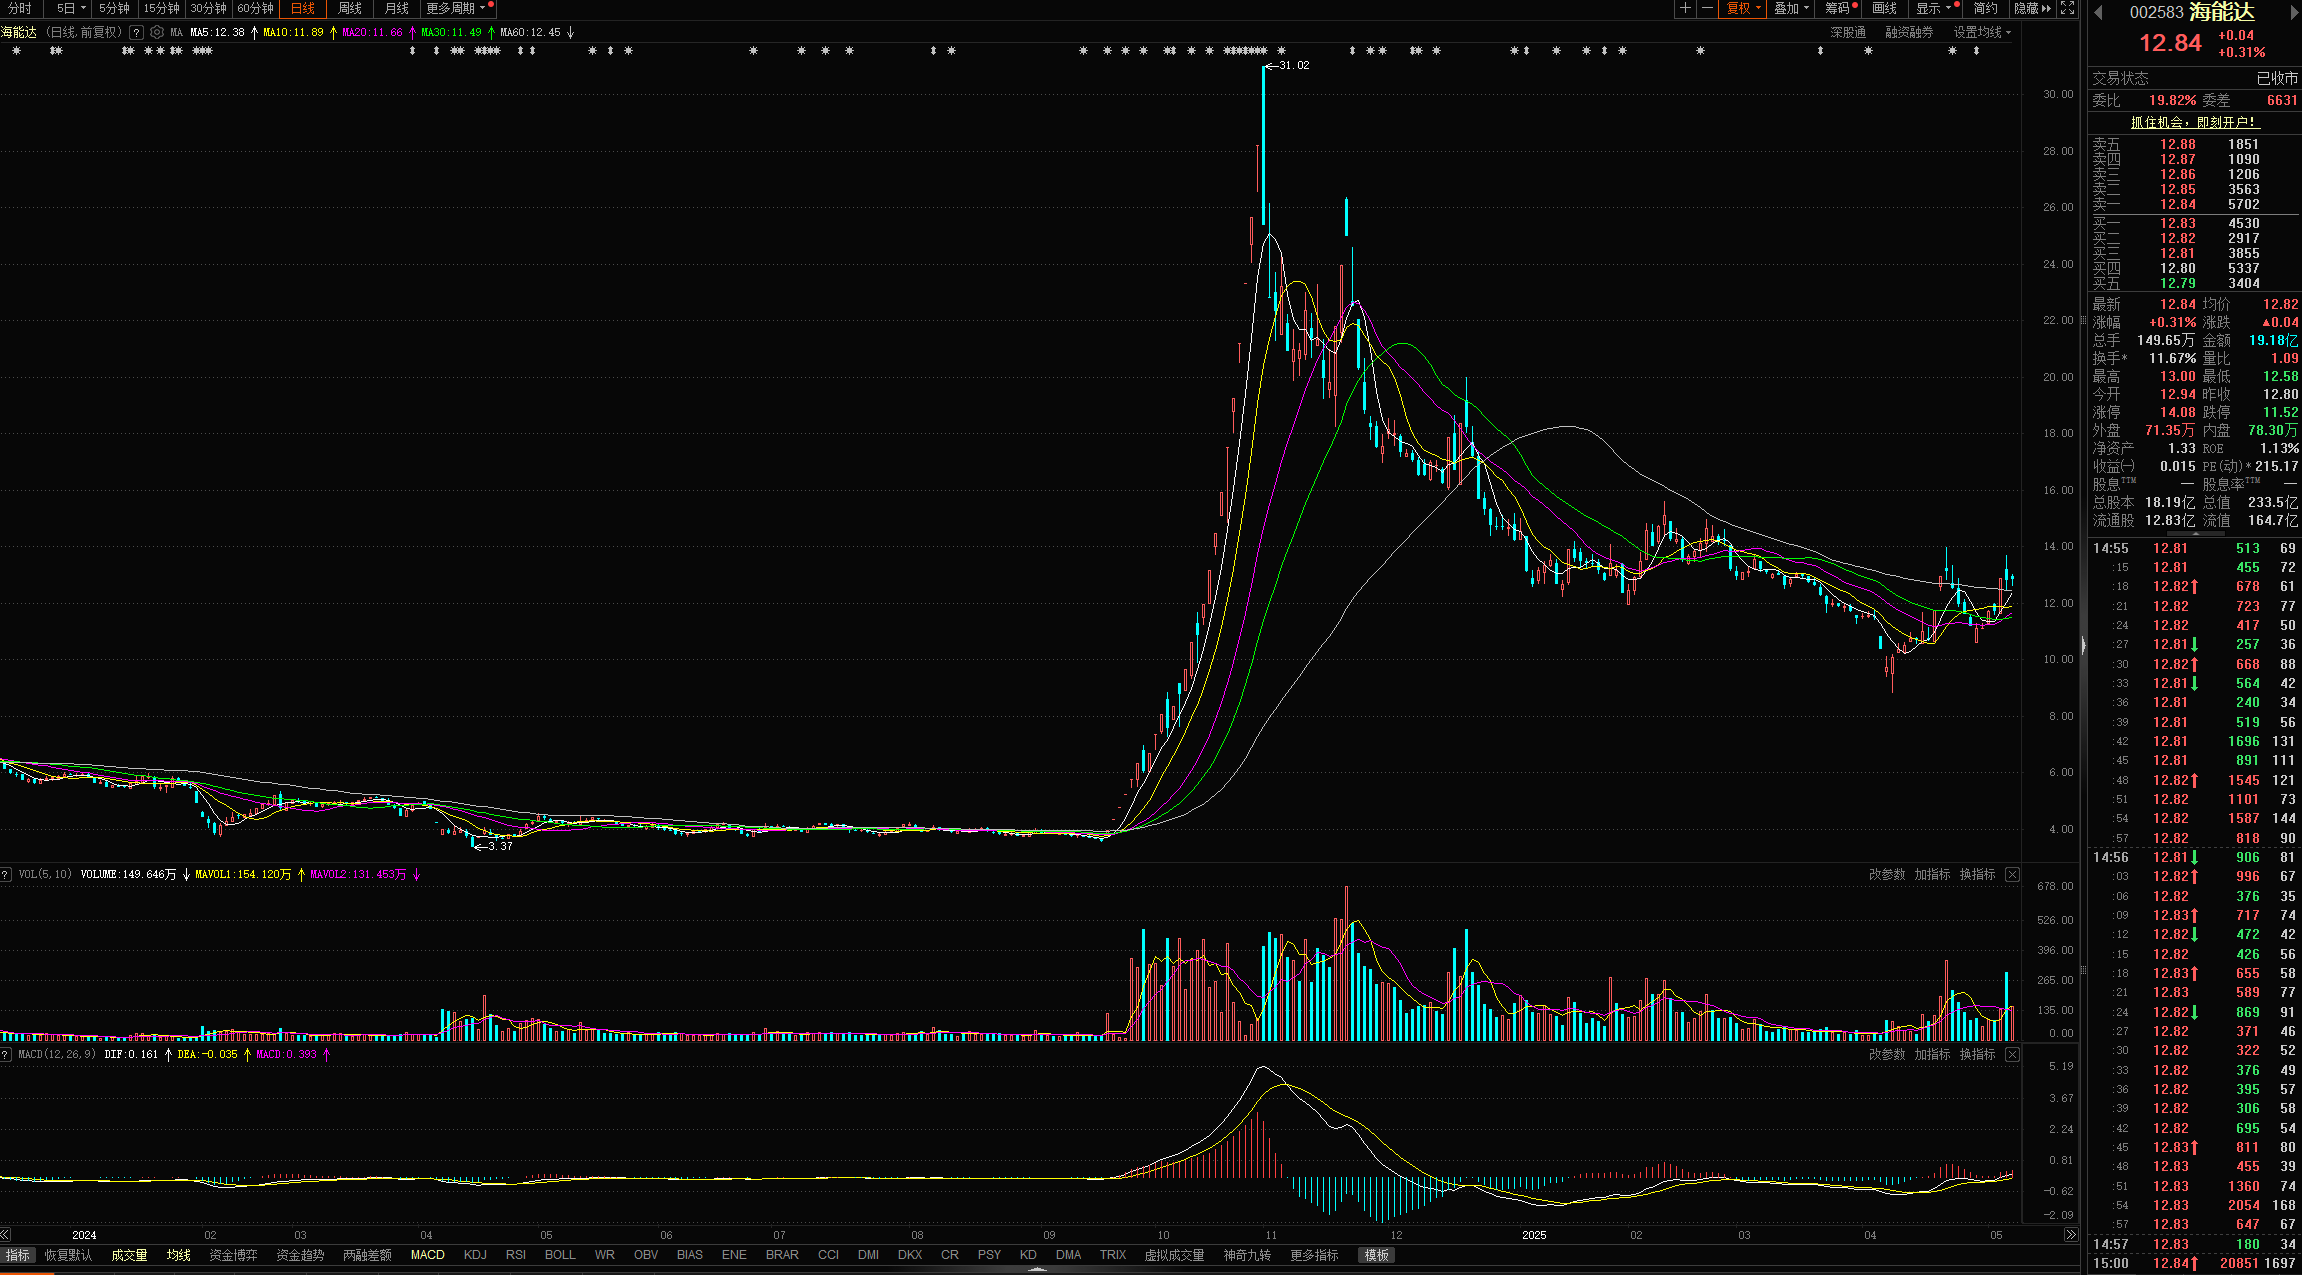
Task: Click VOL panel 加指标 button
Action: click(x=1932, y=874)
